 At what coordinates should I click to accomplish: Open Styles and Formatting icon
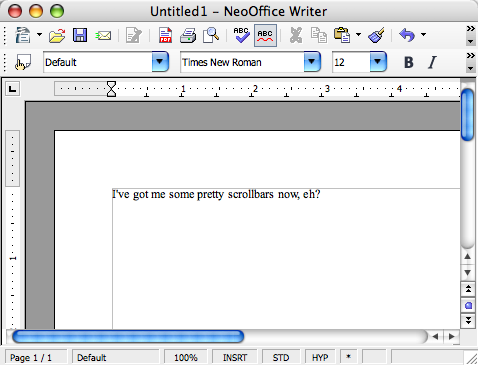click(x=23, y=62)
